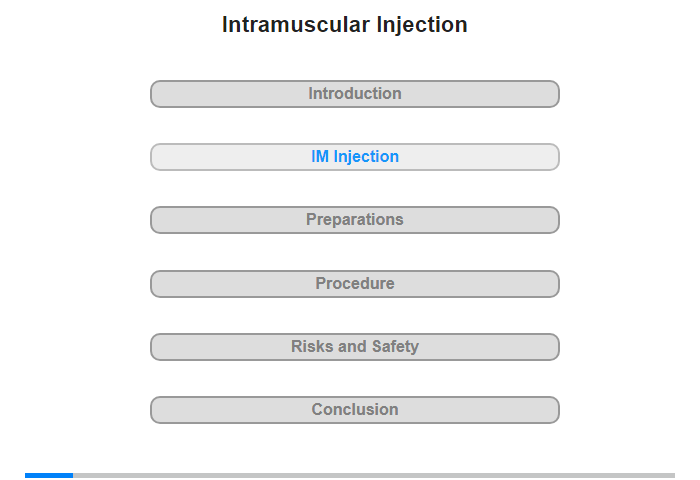Select the highlighted IM Injection button
The height and width of the screenshot is (480, 700).
(354, 157)
